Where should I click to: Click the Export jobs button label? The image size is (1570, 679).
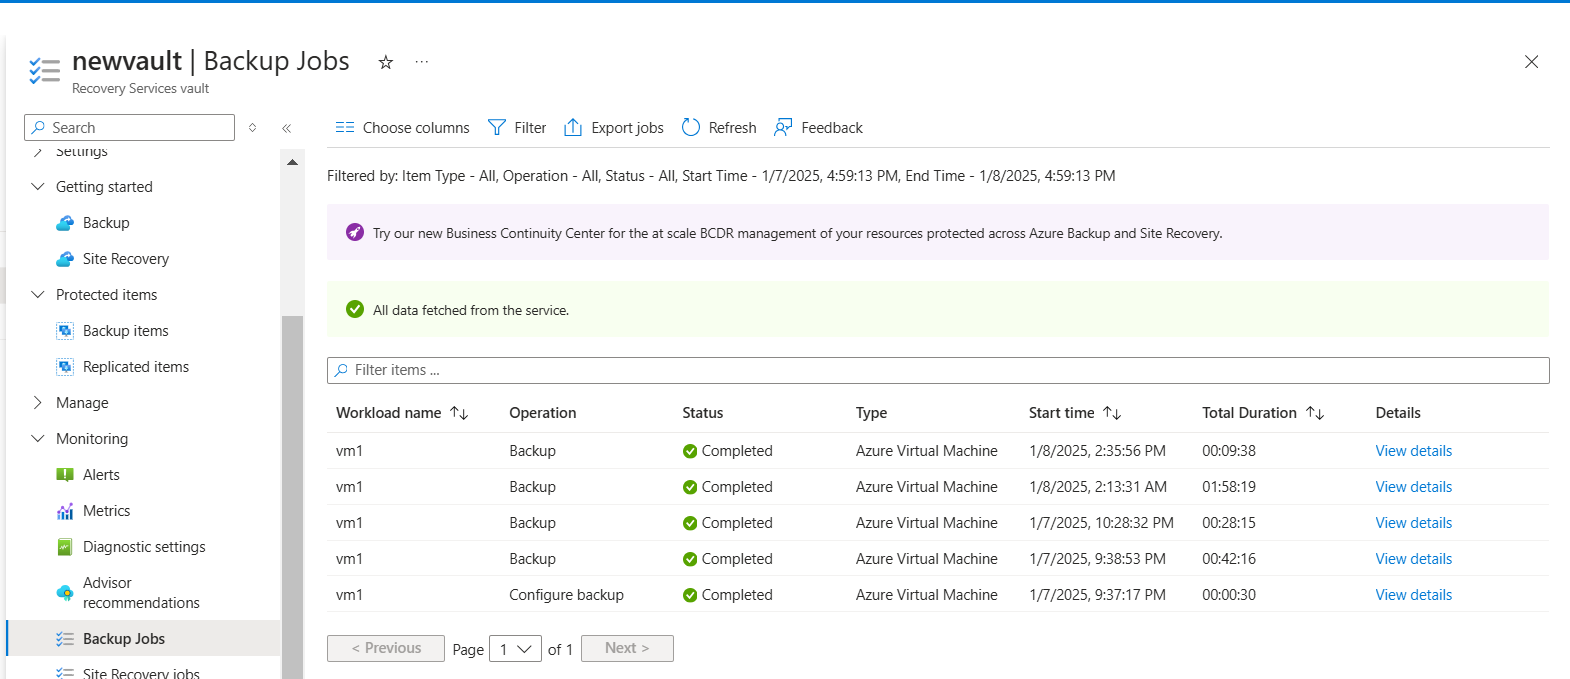coord(627,128)
